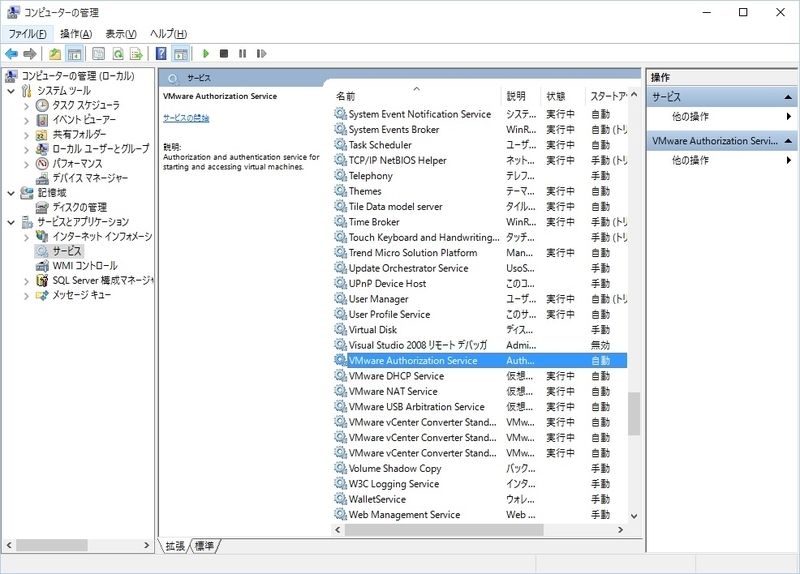Expand the ローカル ユーザーとグループ node

pos(27,150)
